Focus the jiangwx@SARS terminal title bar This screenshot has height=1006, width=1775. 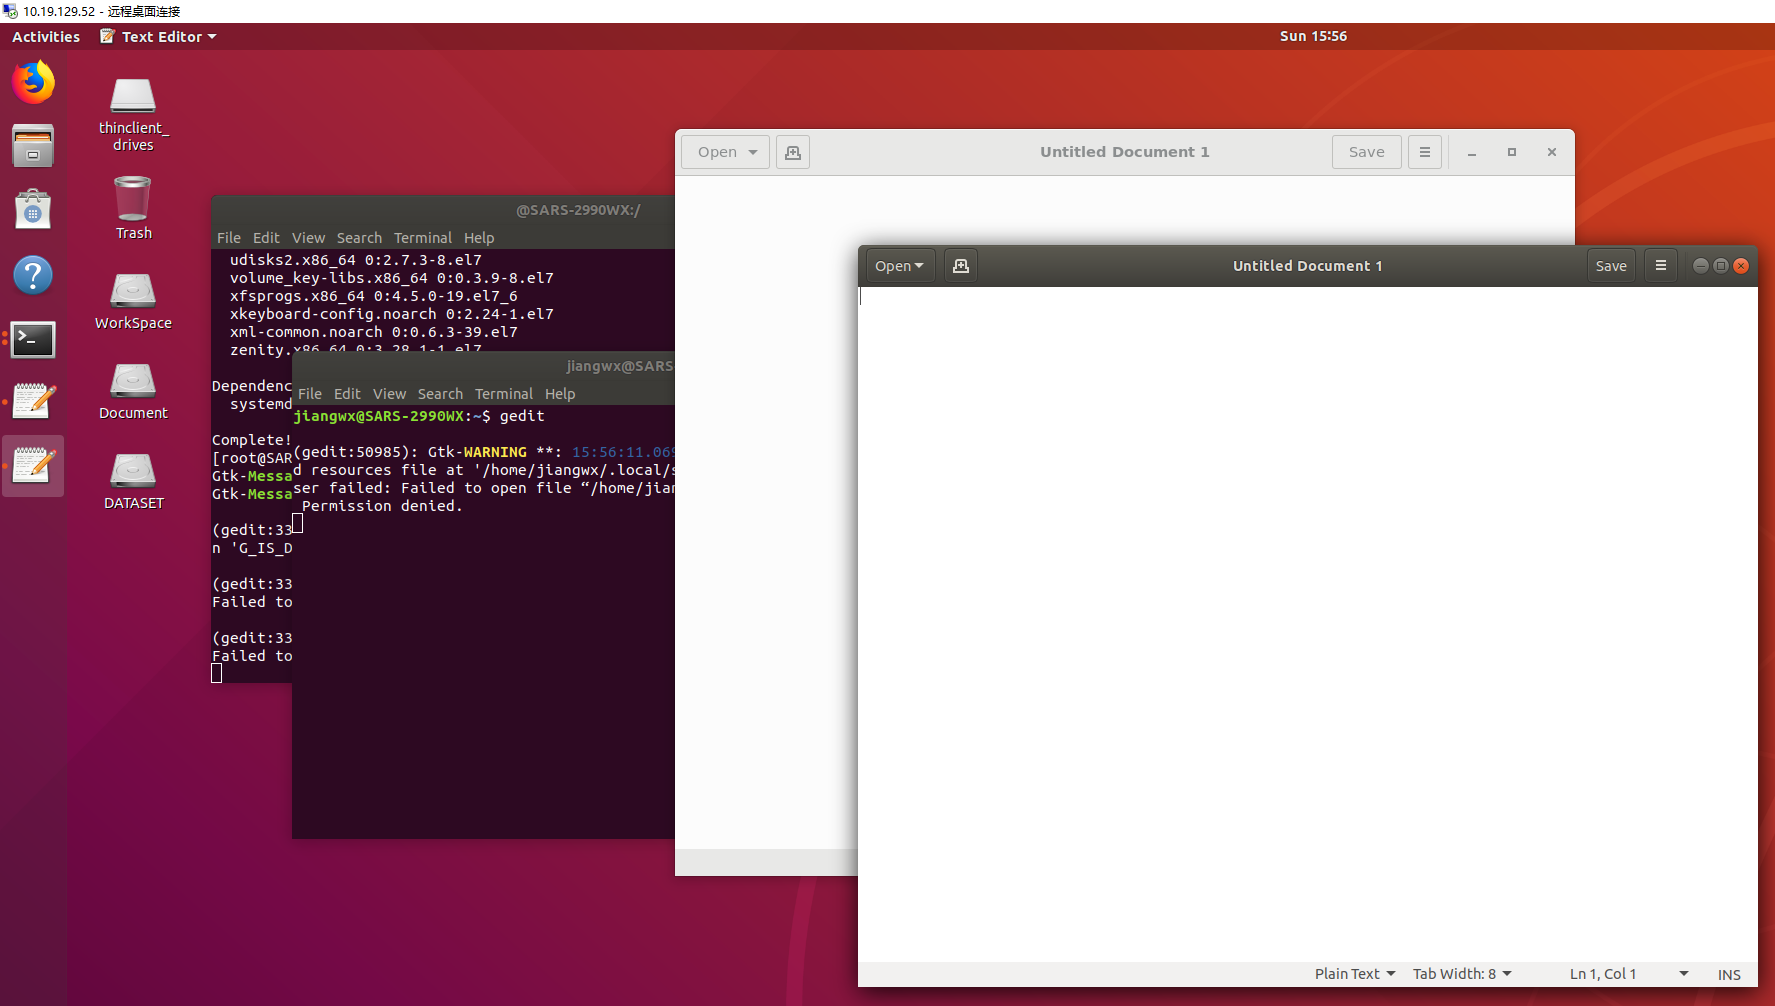(484, 366)
